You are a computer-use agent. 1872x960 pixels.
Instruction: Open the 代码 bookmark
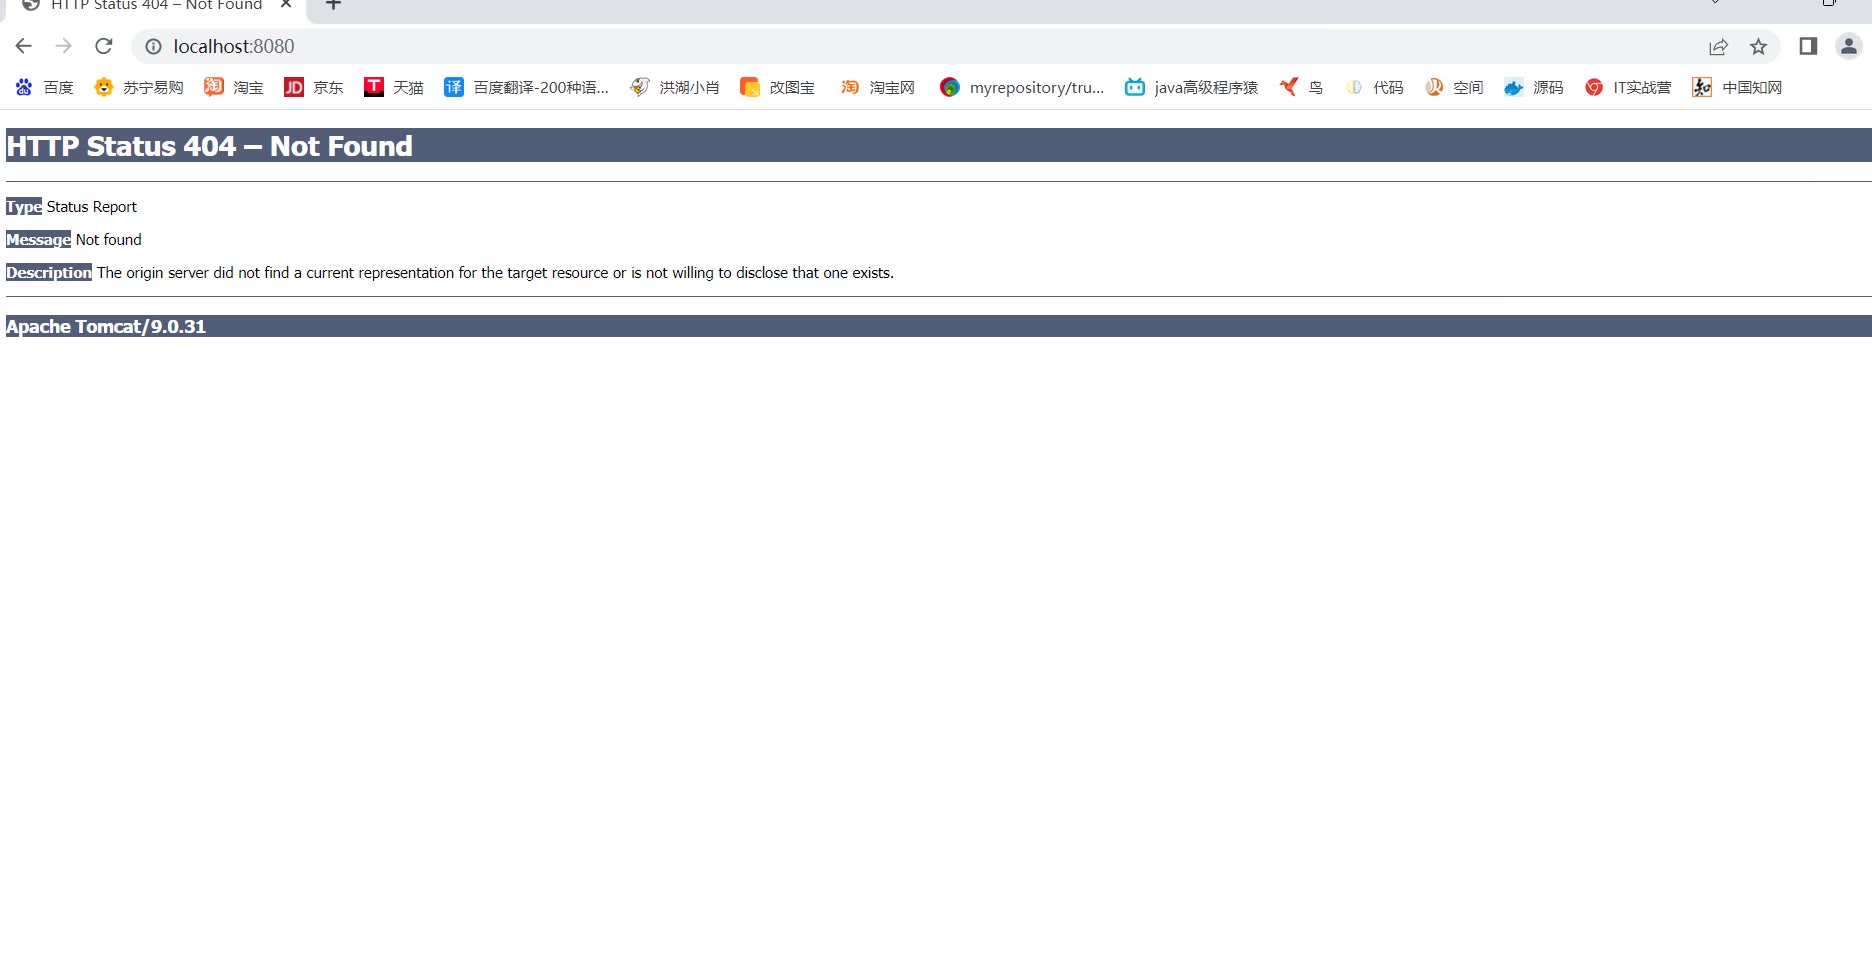pos(1374,87)
